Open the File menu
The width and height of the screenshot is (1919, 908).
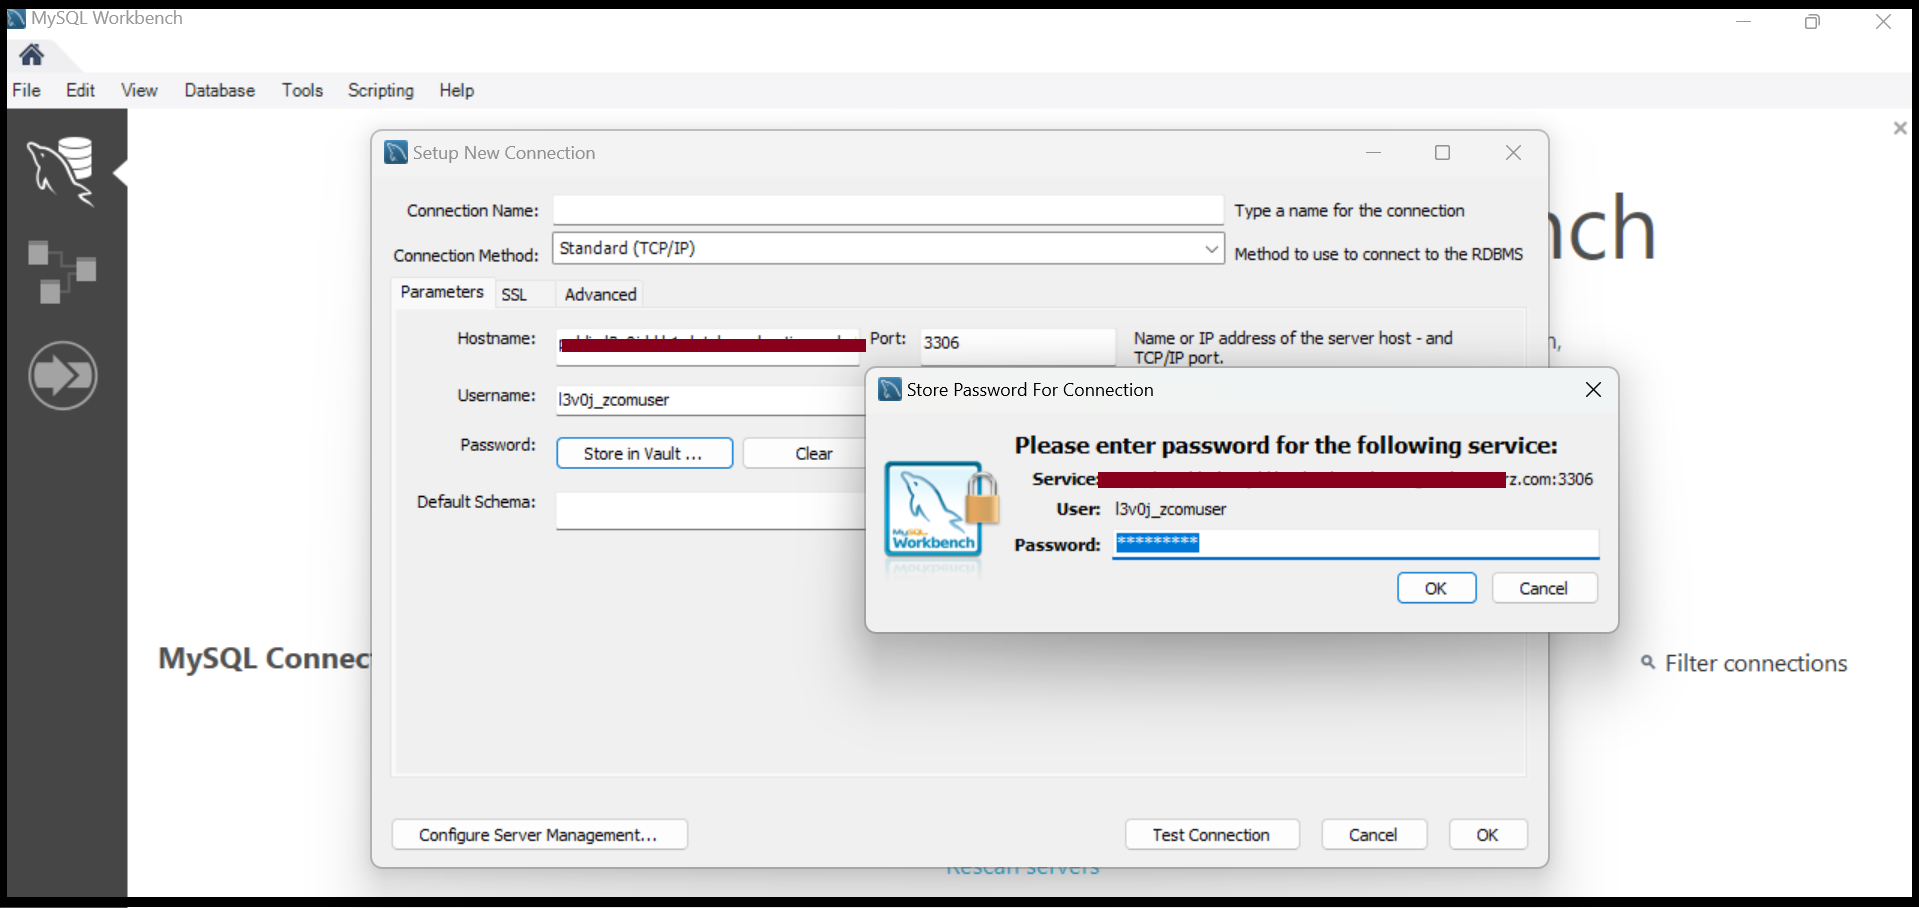[x=27, y=90]
